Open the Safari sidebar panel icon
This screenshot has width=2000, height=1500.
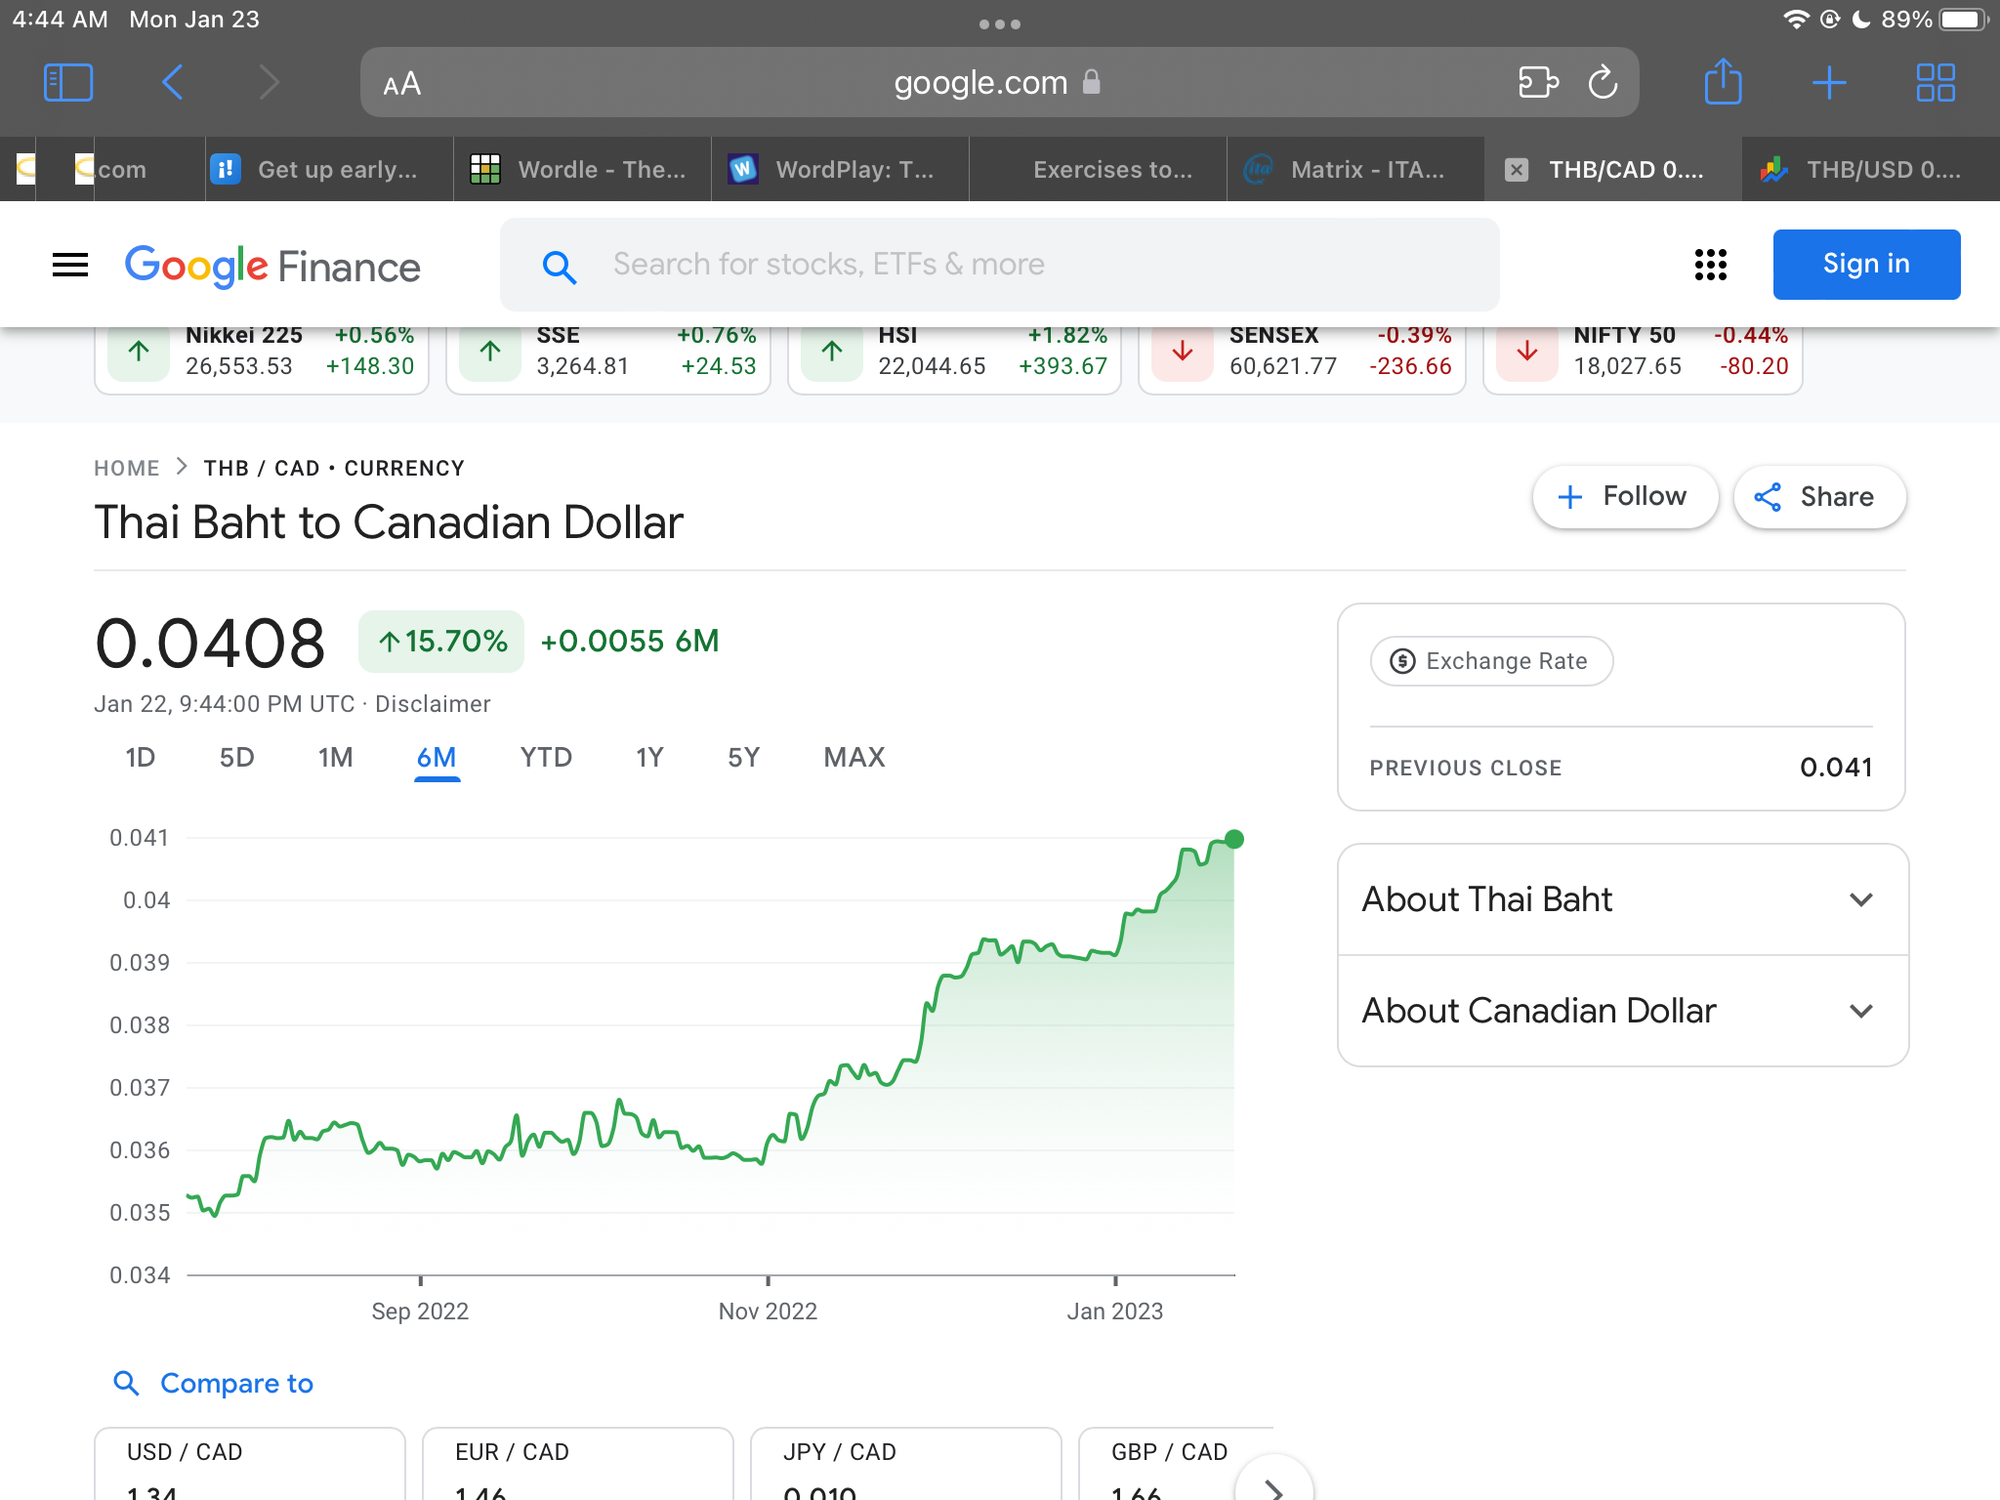pyautogui.click(x=69, y=82)
